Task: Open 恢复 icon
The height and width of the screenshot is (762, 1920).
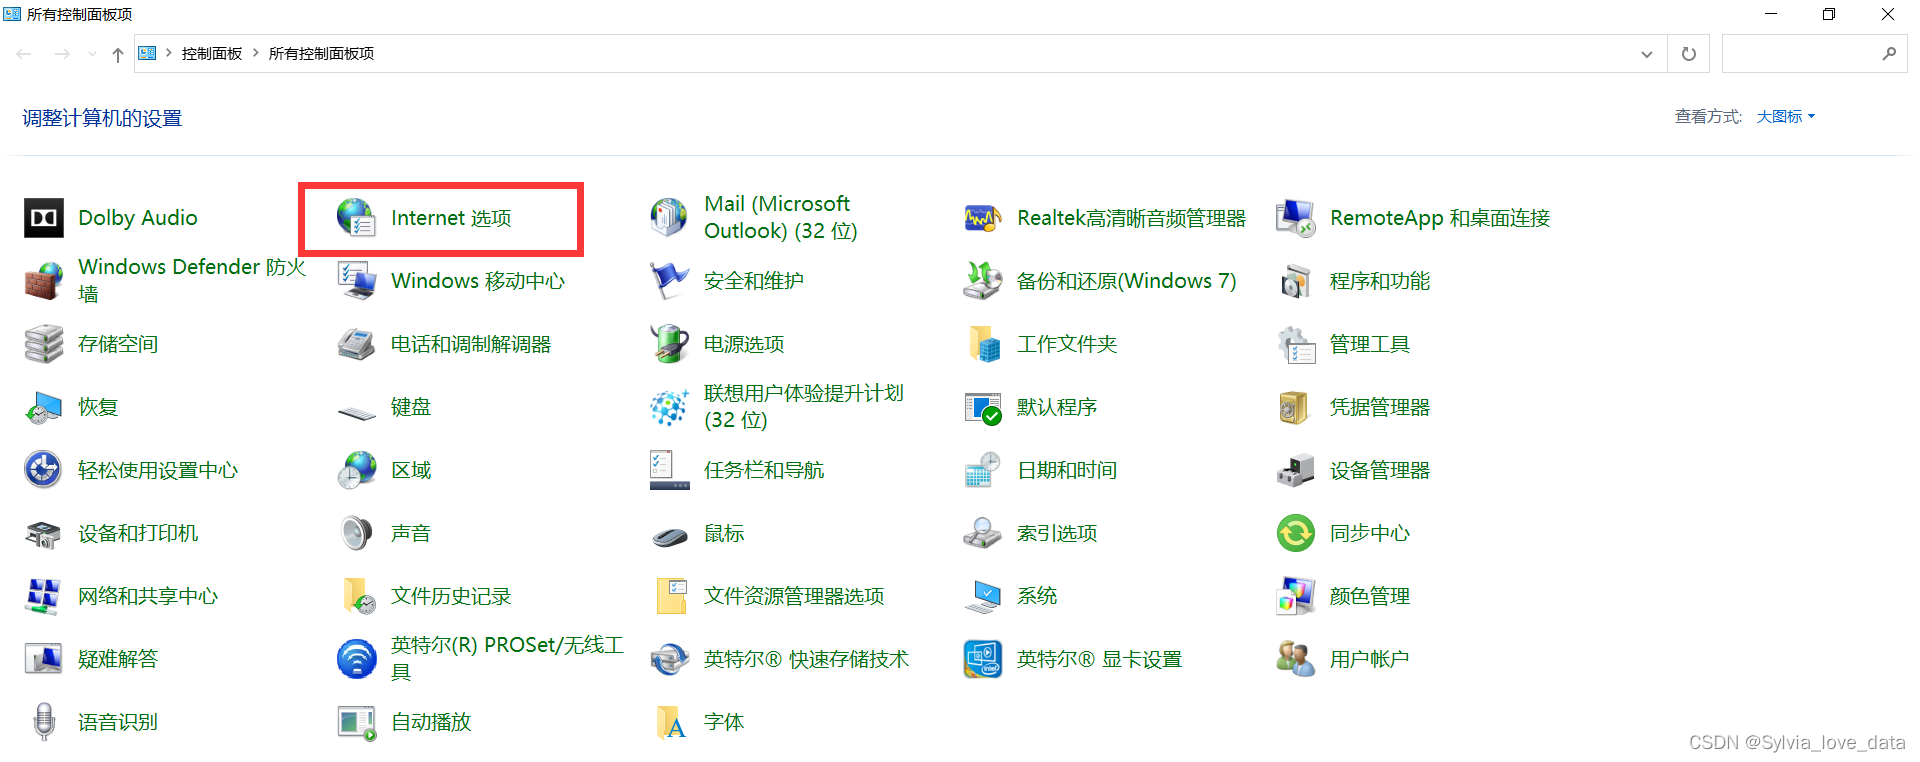Action: click(44, 407)
